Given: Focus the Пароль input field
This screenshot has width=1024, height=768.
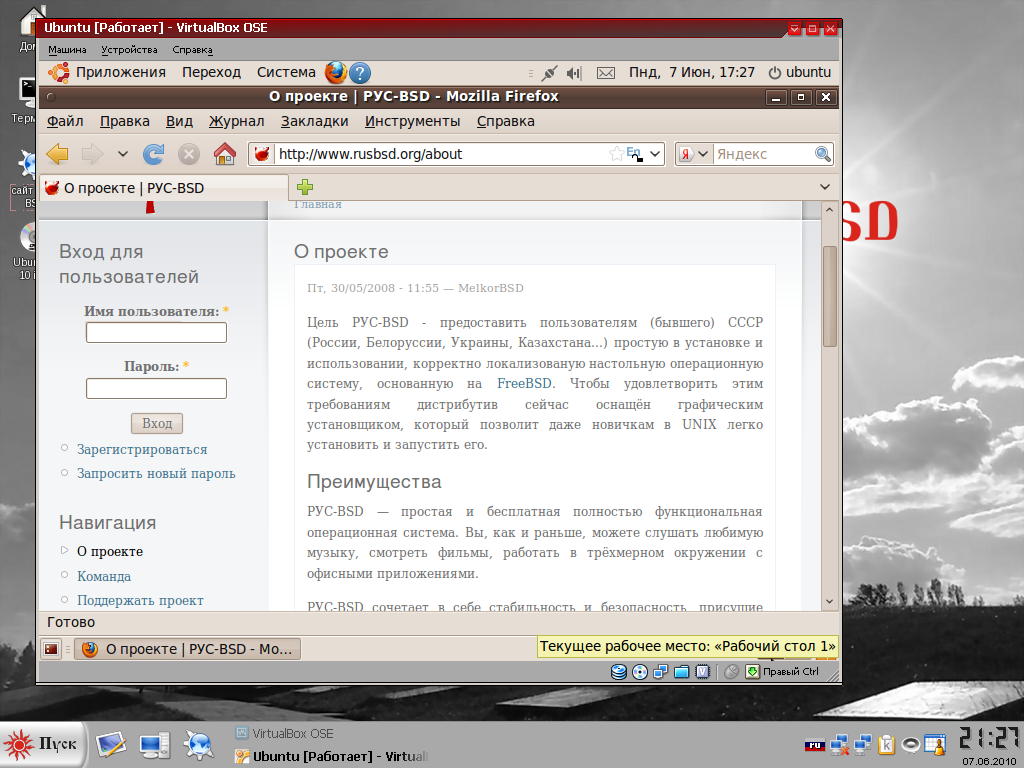Looking at the screenshot, I should tap(156, 389).
